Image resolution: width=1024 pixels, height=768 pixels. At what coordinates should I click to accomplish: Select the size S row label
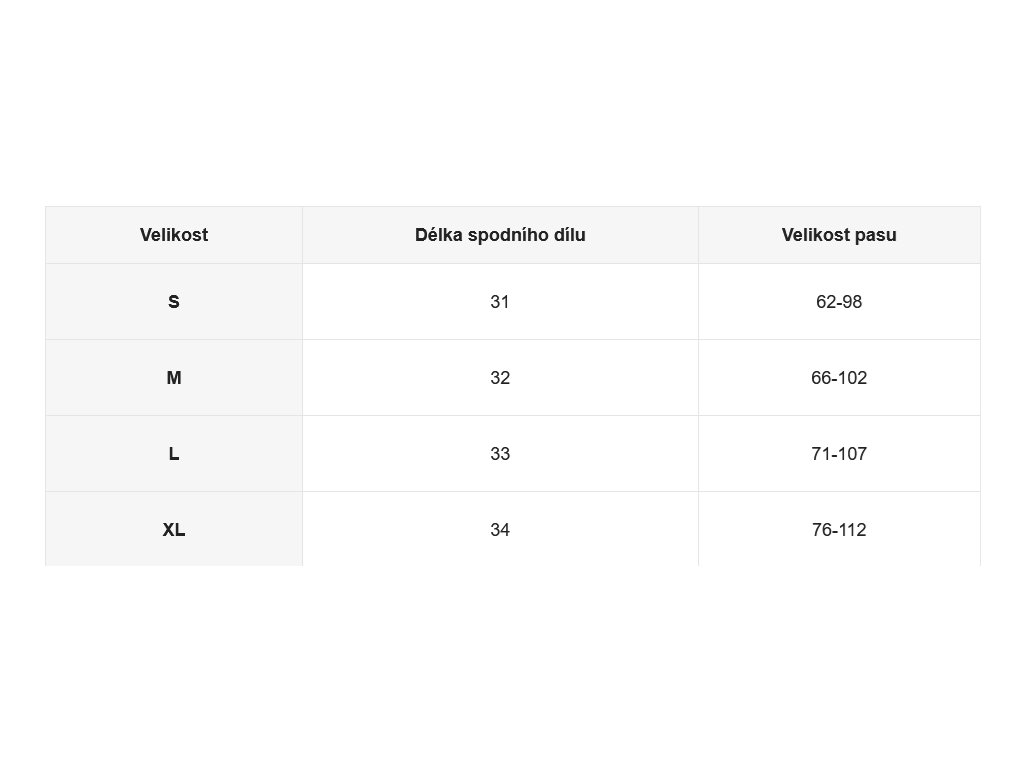tap(174, 301)
